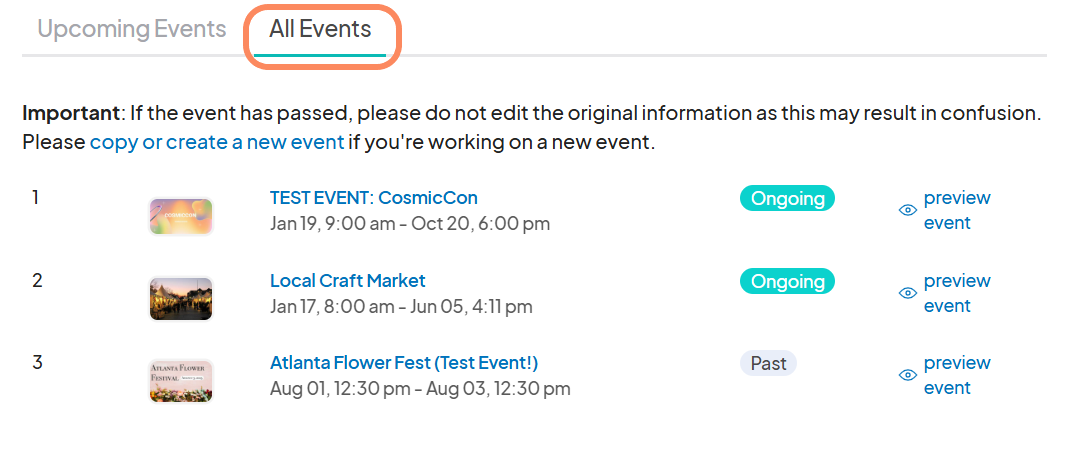Click the eye icon beside CosmicCon preview
The image size is (1065, 464).
point(908,210)
